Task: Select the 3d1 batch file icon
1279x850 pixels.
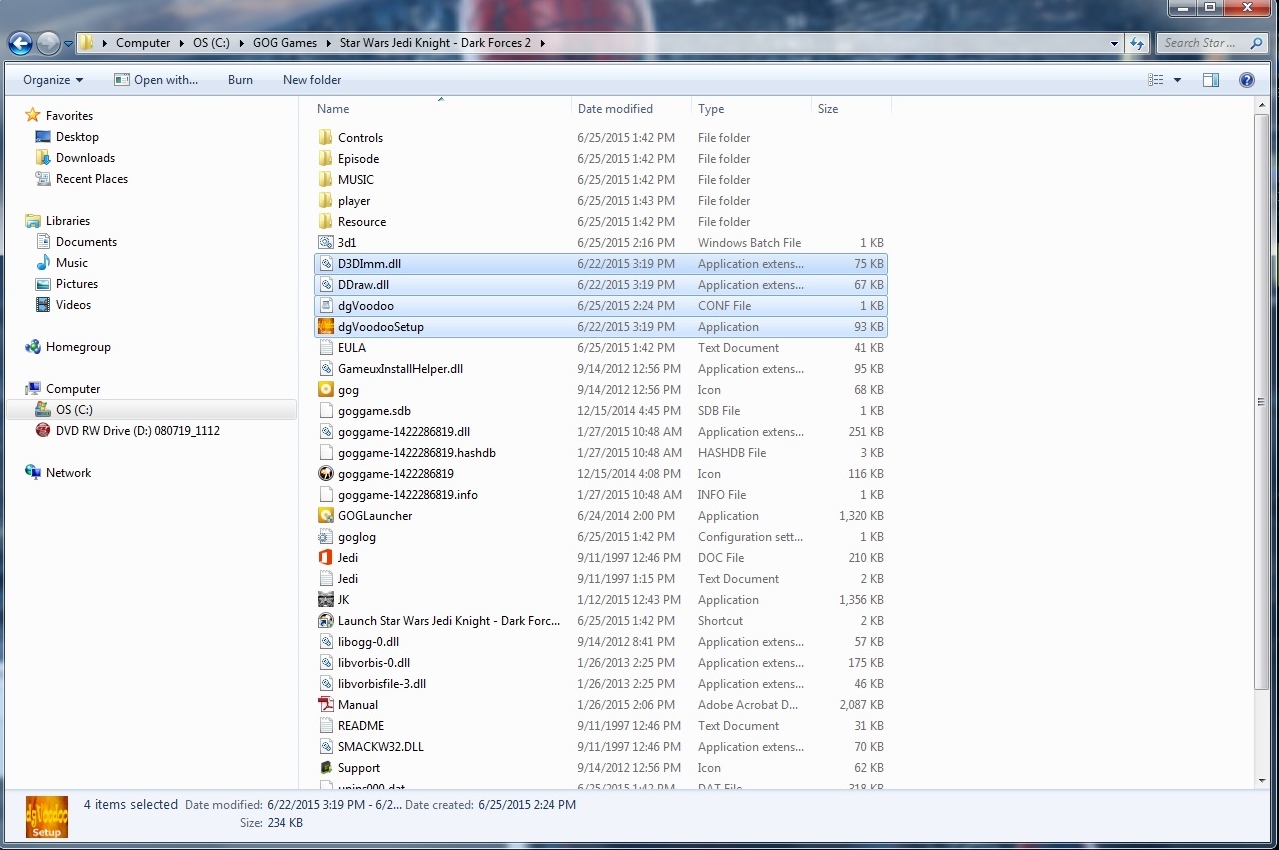Action: 325,243
